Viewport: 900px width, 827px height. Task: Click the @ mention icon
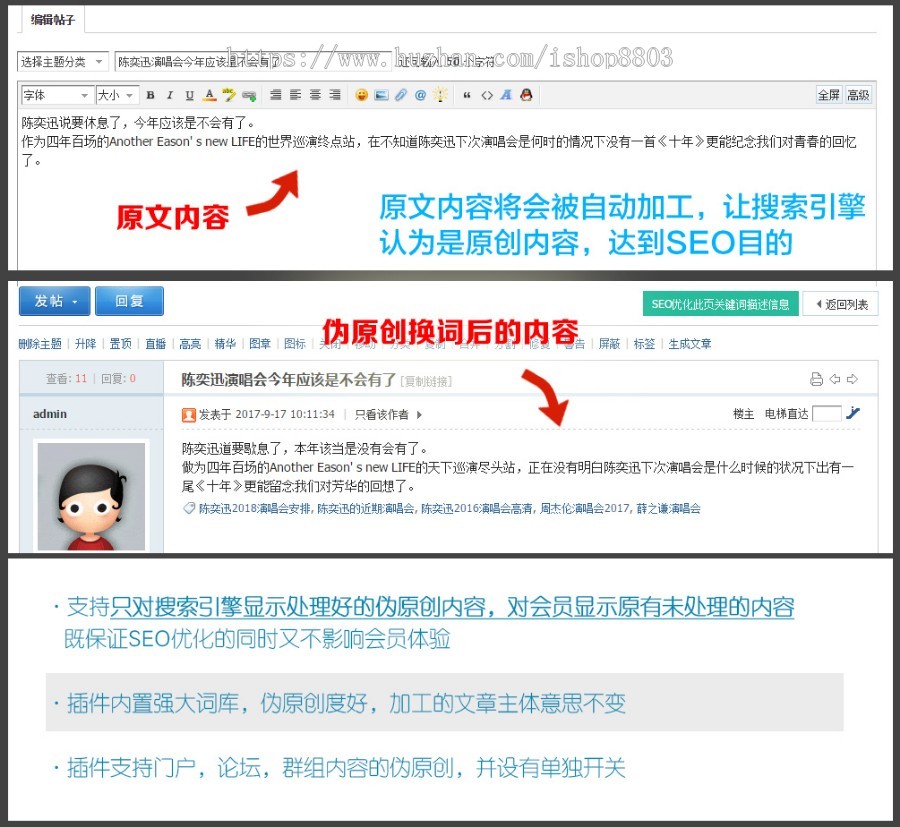tap(420, 95)
